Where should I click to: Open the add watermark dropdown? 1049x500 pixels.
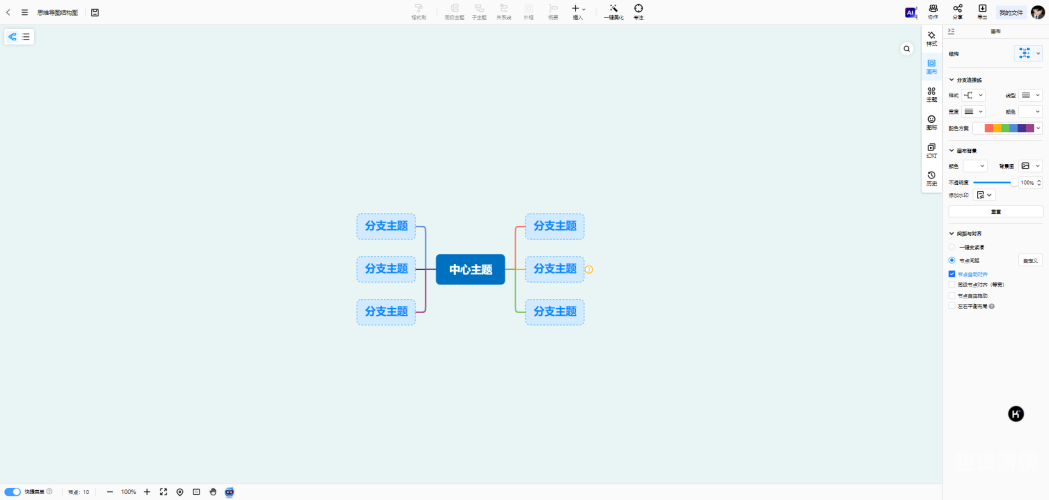pyautogui.click(x=984, y=195)
